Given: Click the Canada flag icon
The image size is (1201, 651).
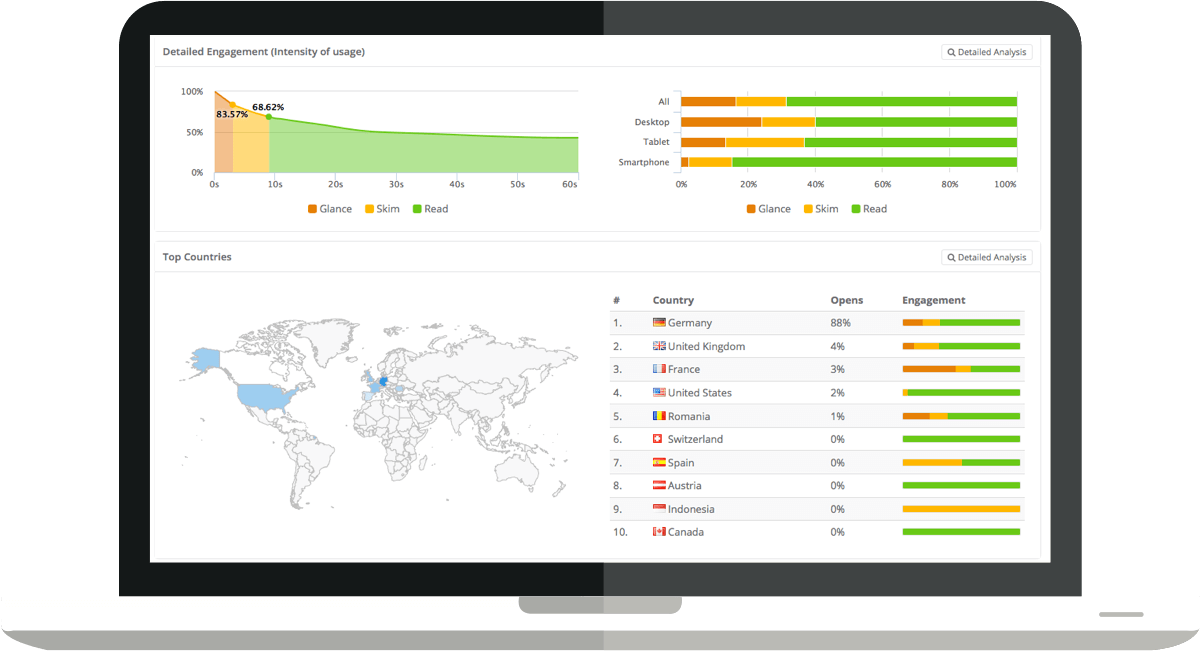Looking at the screenshot, I should (658, 532).
